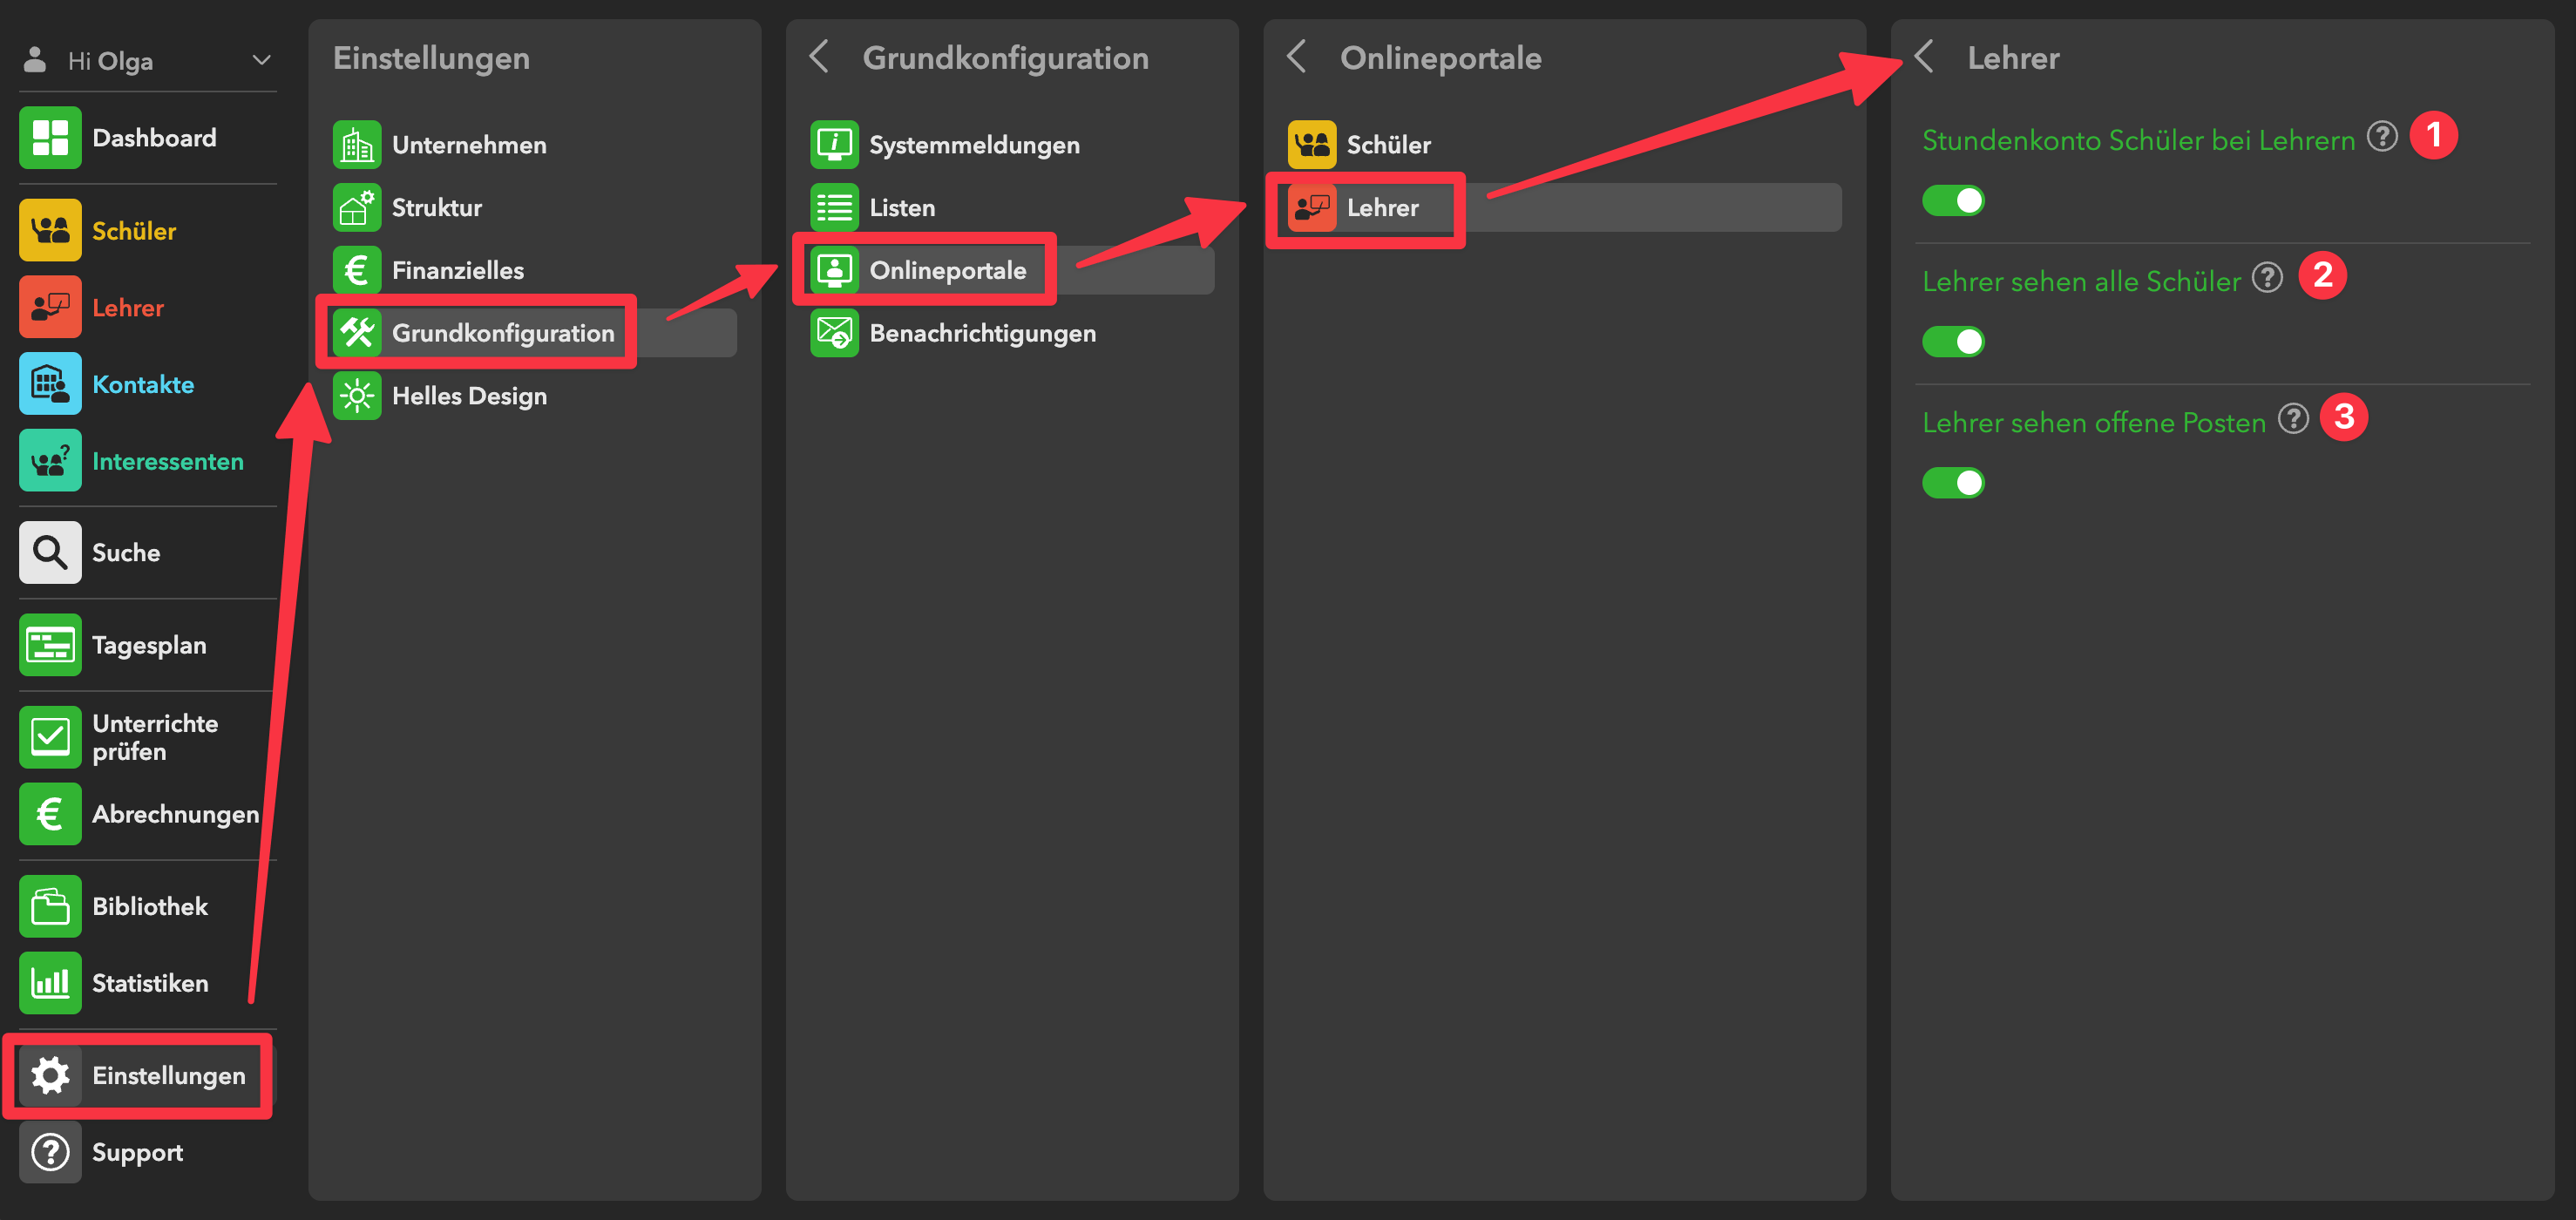
Task: Open help for Lehrer sehen alle Schüler
Action: pos(2268,277)
